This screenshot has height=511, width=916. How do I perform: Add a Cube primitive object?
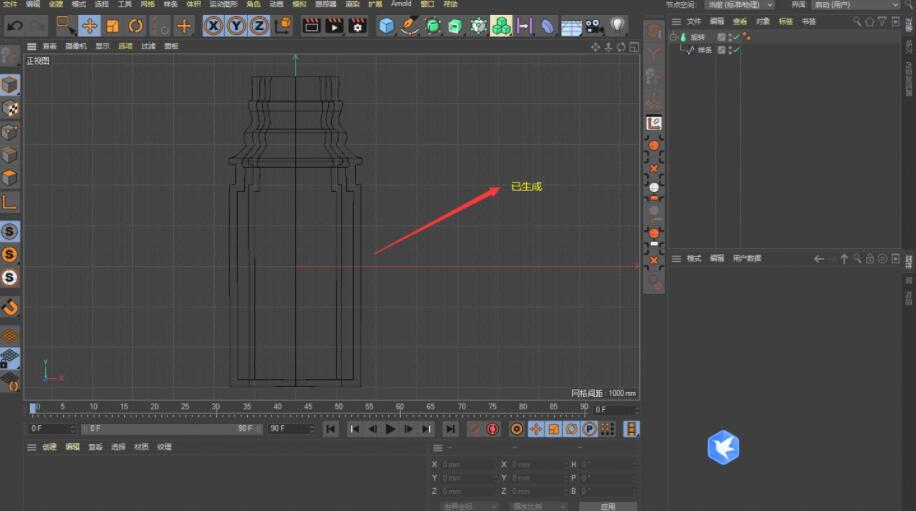(x=386, y=26)
